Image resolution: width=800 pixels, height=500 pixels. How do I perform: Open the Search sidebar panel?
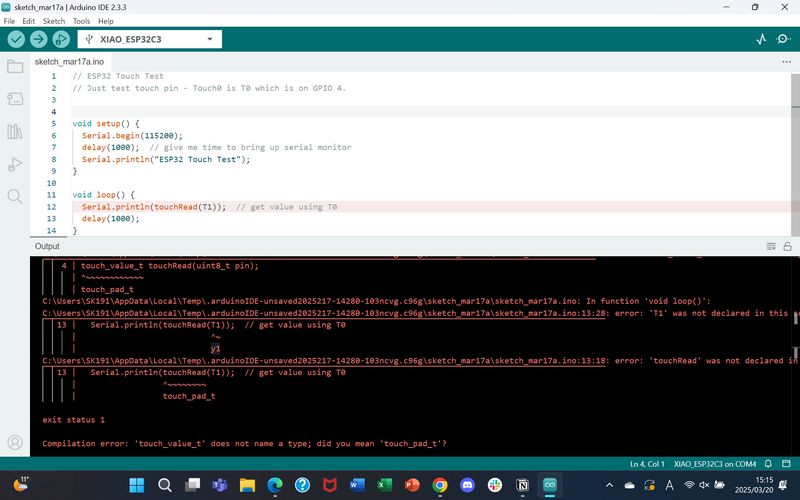click(15, 196)
